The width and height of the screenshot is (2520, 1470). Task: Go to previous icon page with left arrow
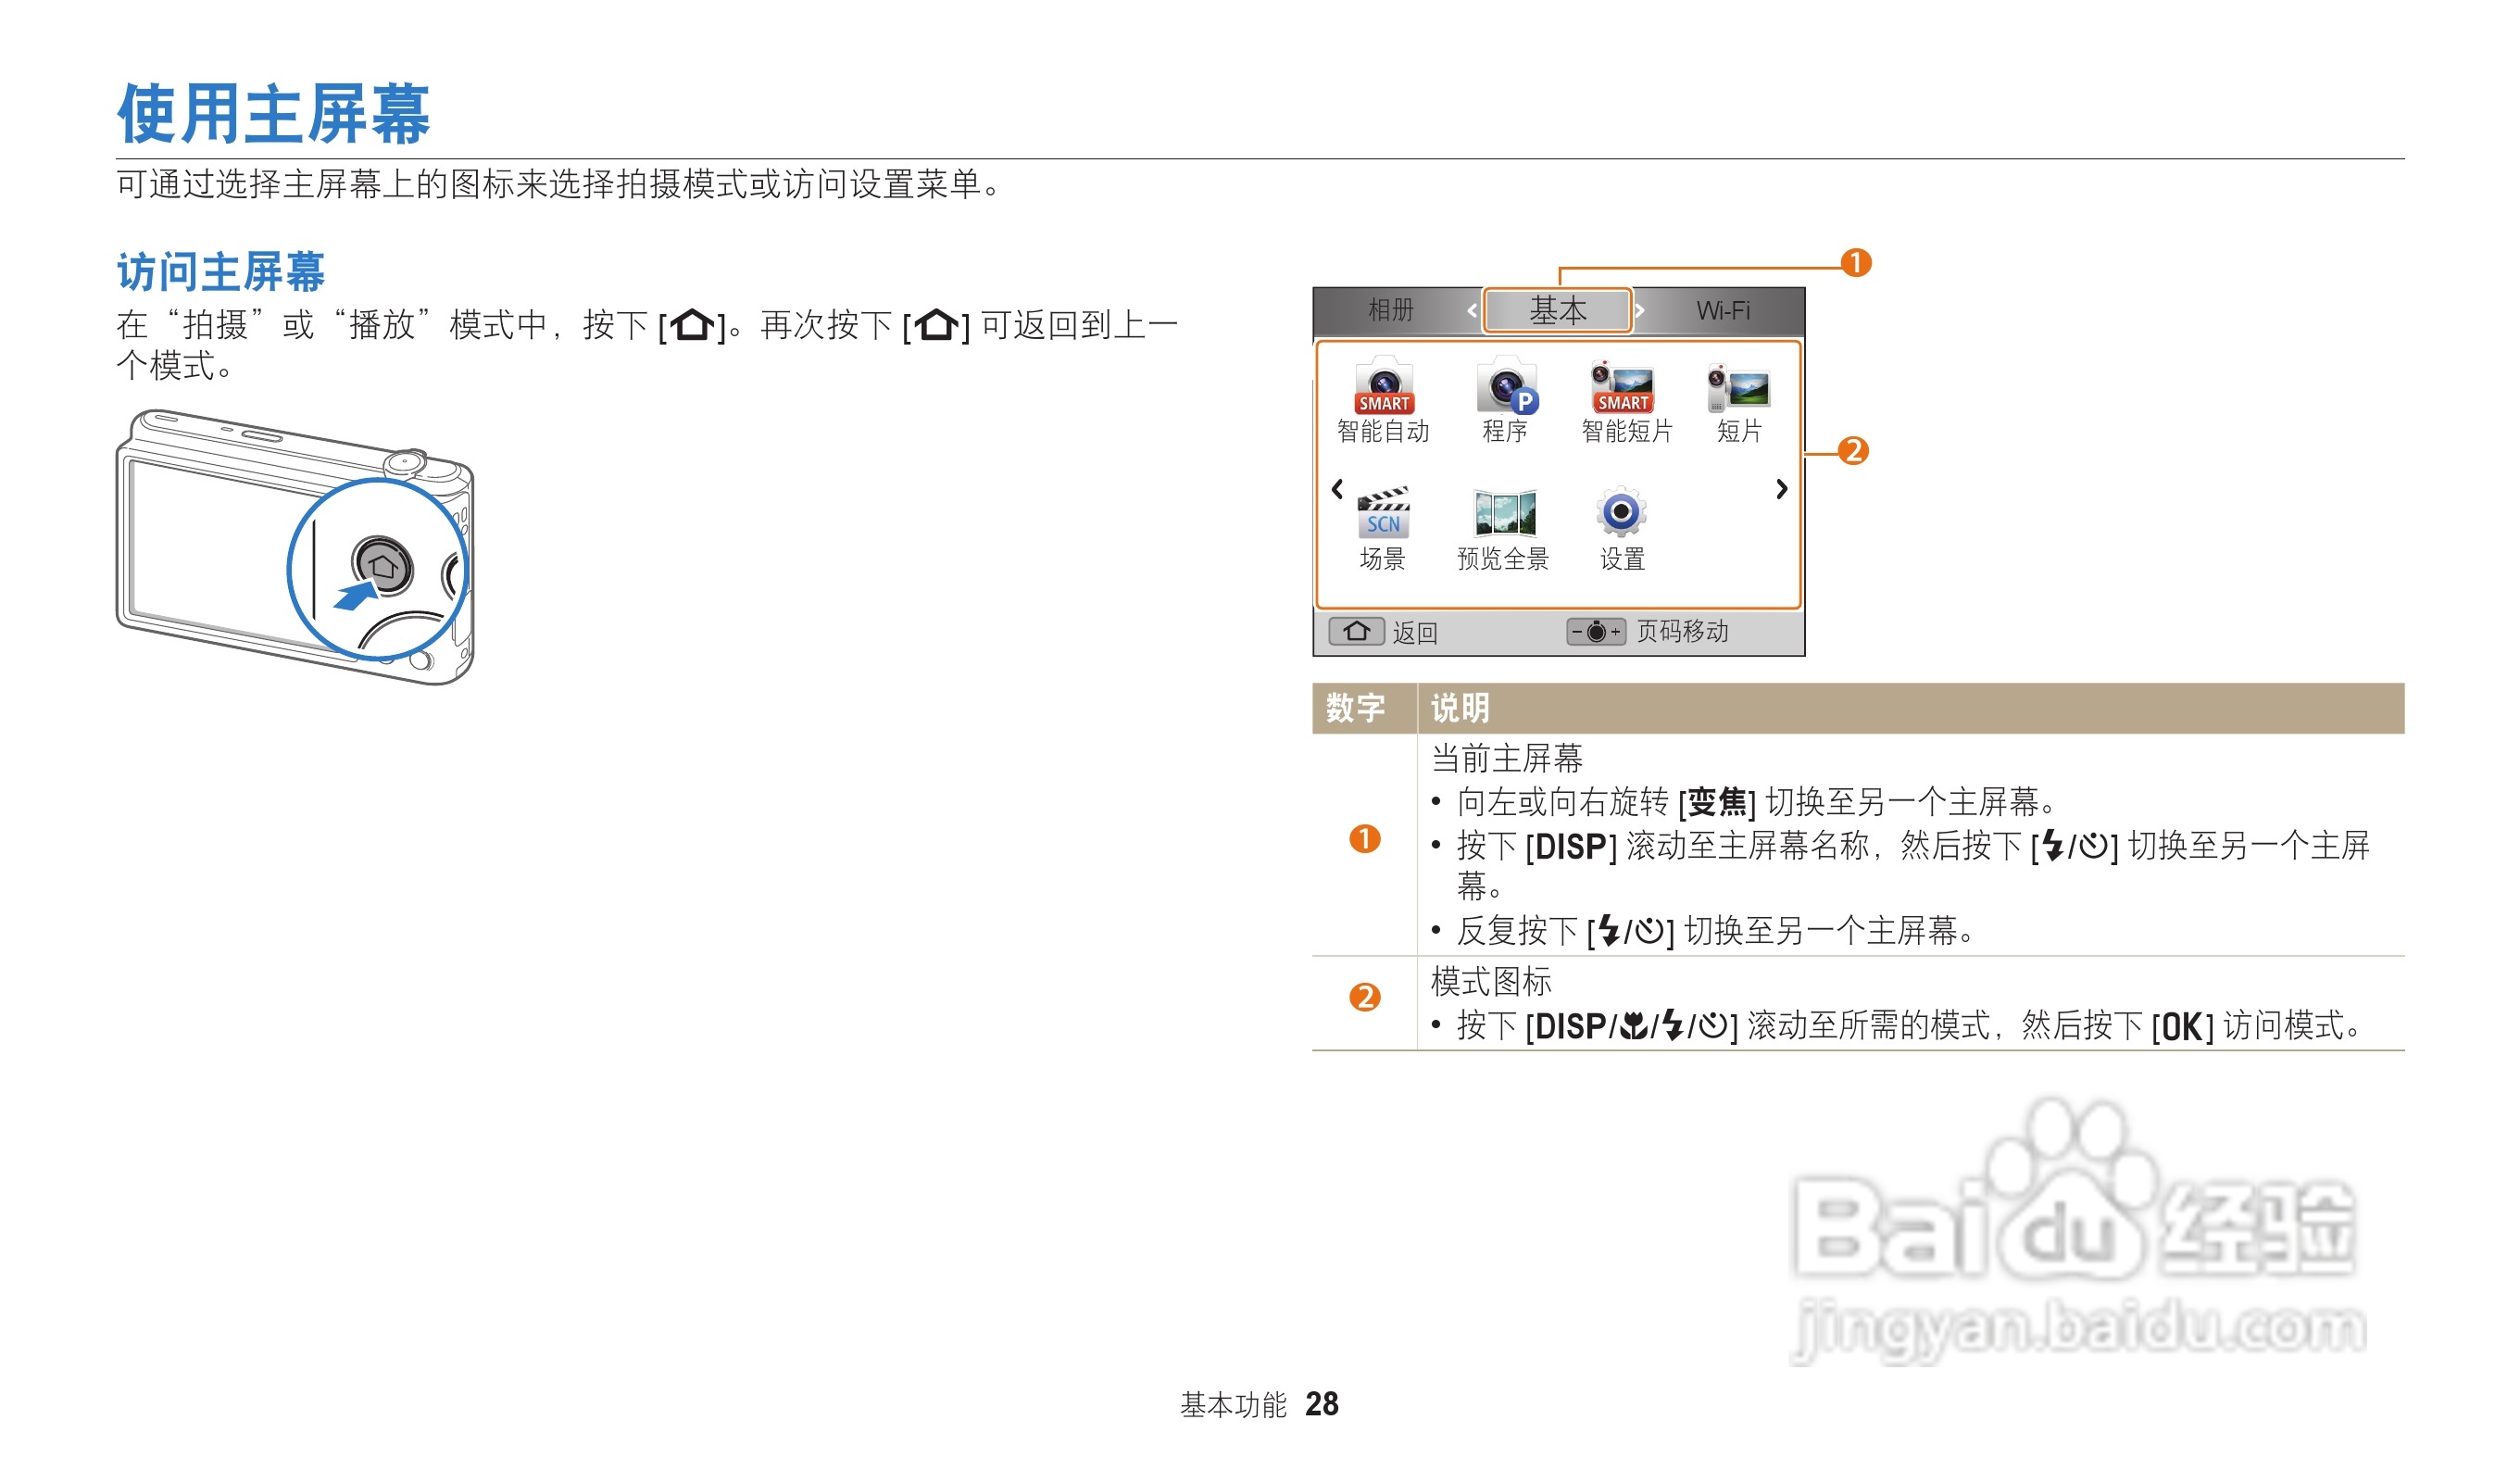[x=1337, y=489]
